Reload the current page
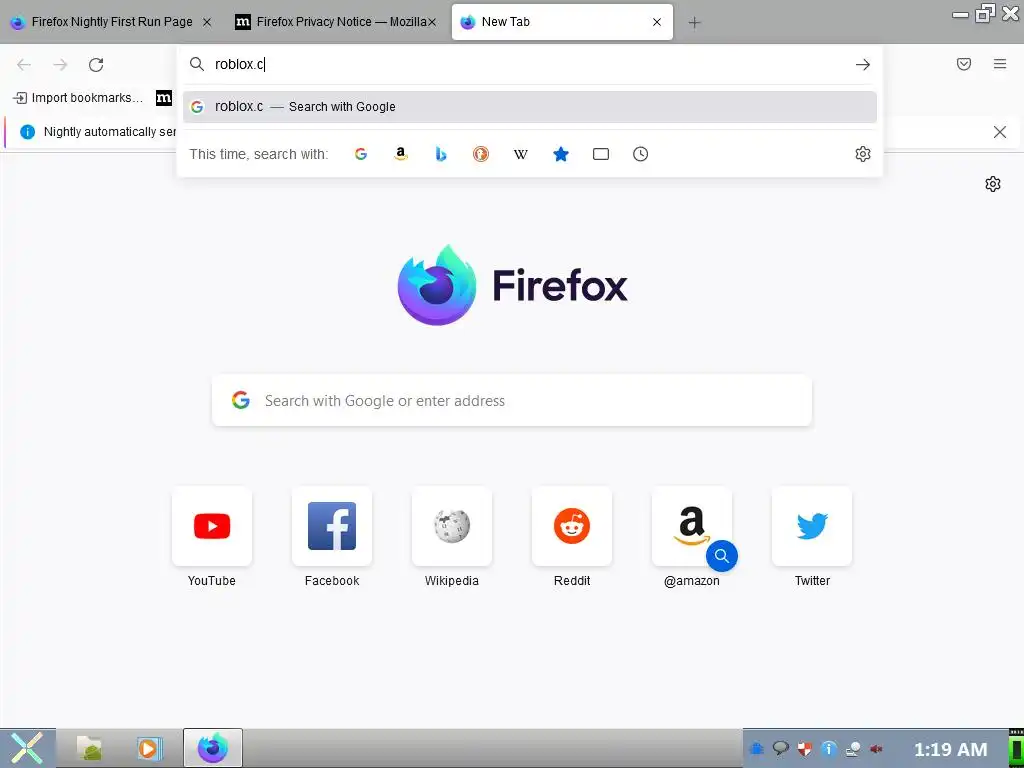Viewport: 1024px width, 768px height. pyautogui.click(x=96, y=64)
